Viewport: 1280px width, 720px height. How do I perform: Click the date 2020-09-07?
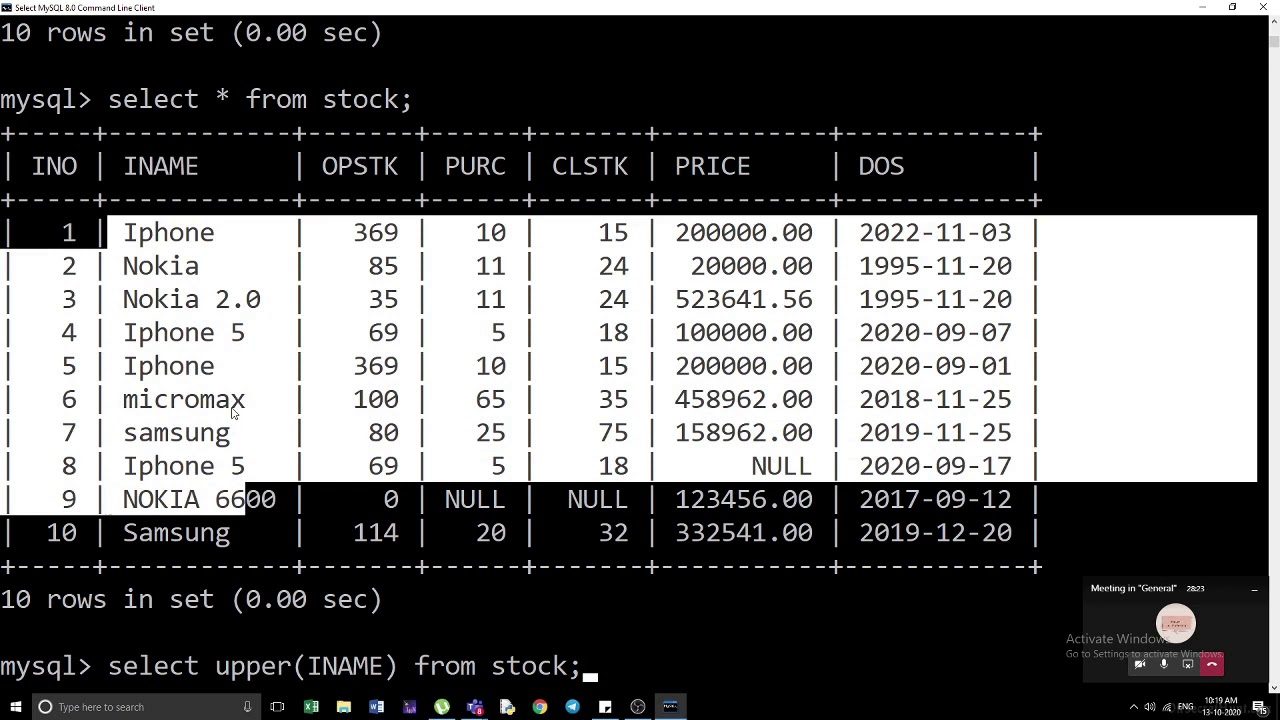935,332
